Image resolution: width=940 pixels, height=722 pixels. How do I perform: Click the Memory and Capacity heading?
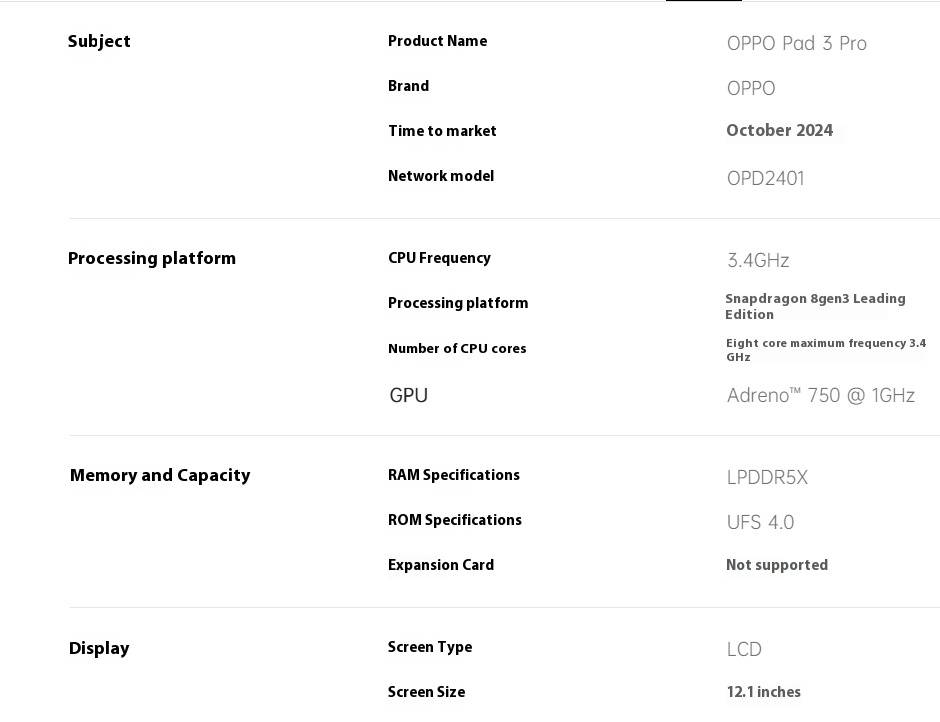160,475
